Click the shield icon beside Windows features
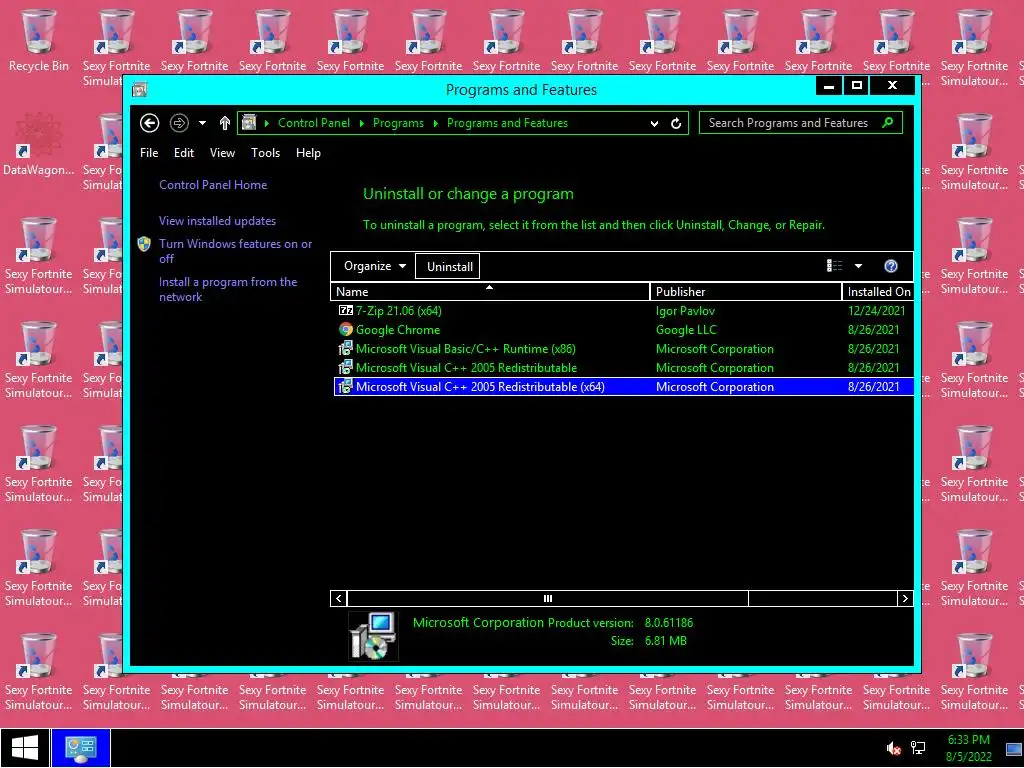The height and width of the screenshot is (768, 1024). point(144,244)
